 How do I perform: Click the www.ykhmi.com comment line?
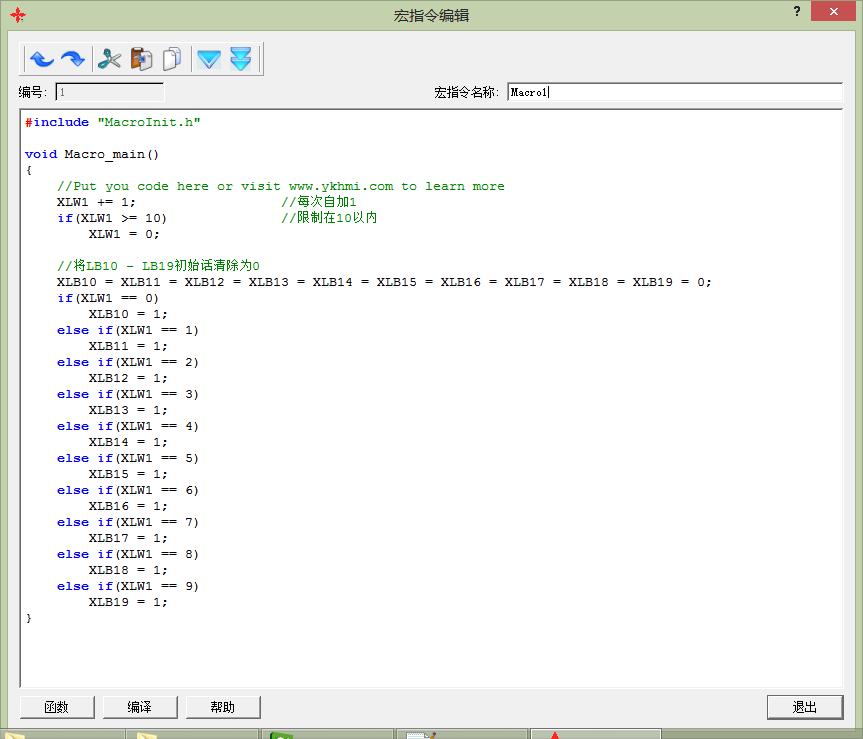pyautogui.click(x=281, y=186)
